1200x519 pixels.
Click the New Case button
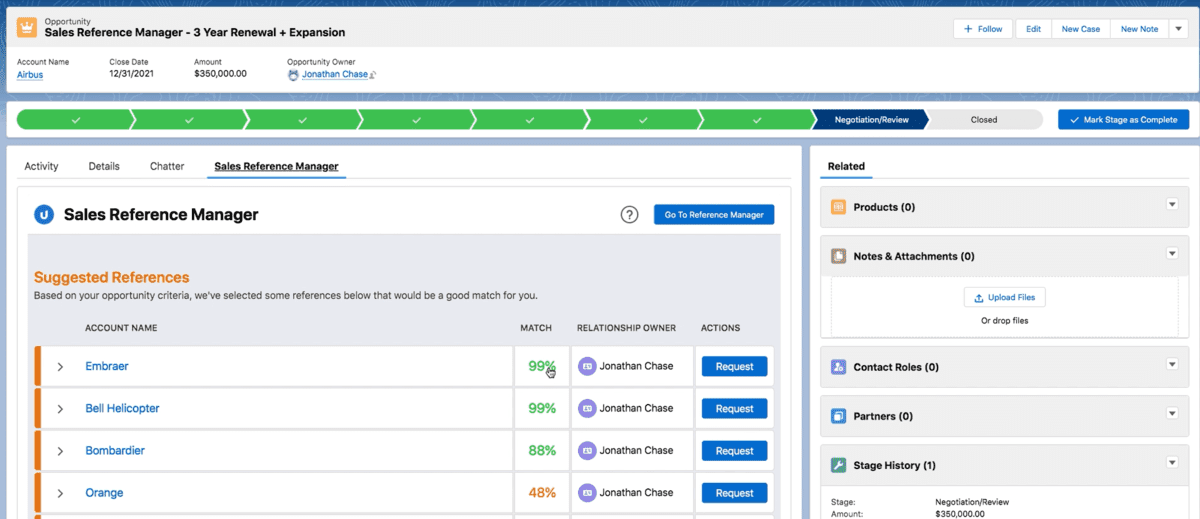click(1081, 29)
